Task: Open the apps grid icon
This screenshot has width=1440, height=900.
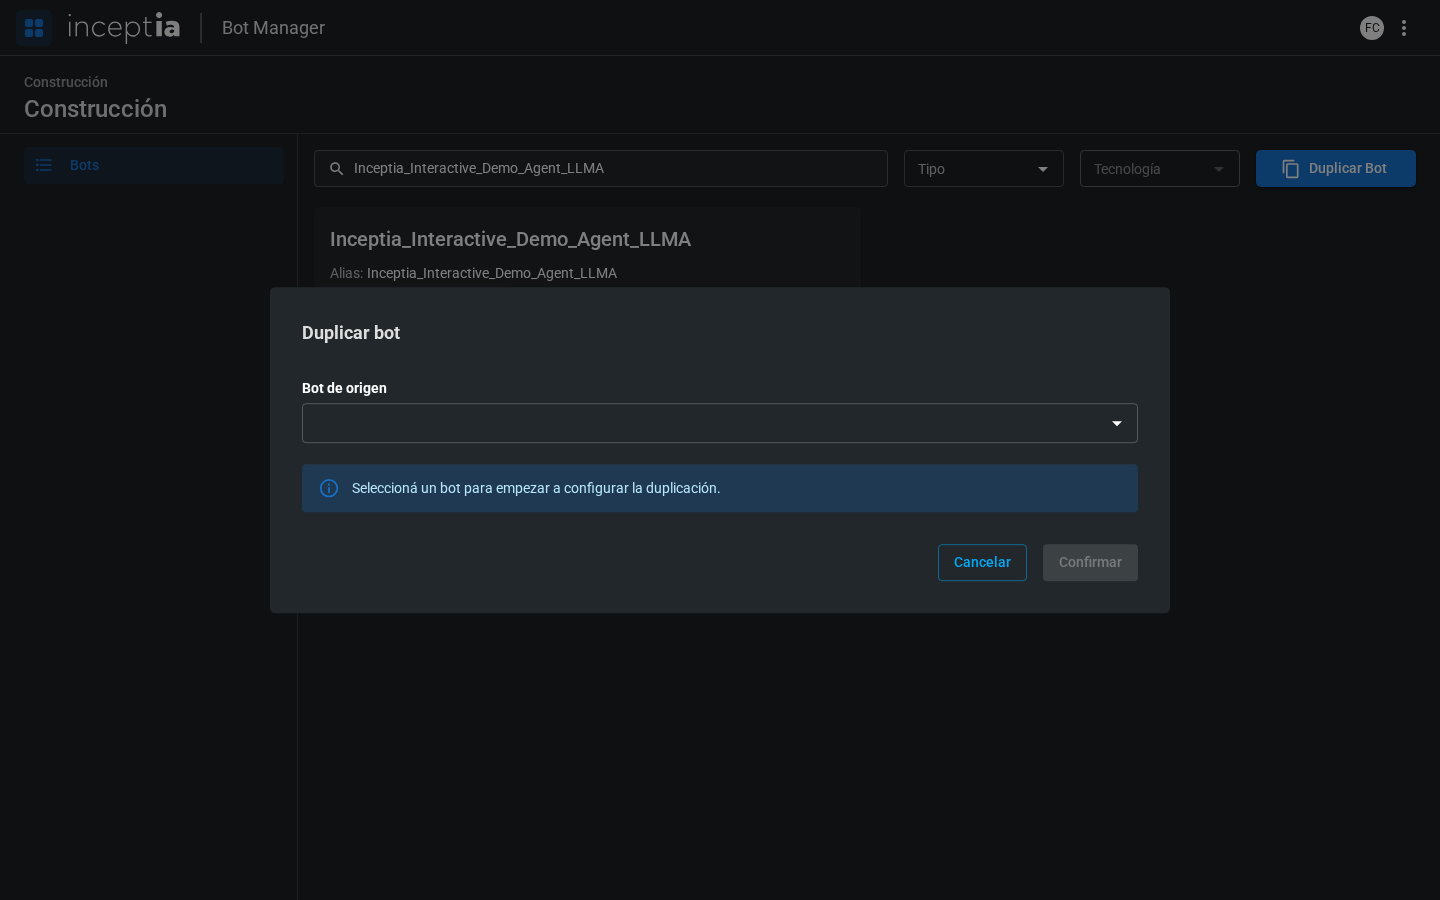Action: [34, 28]
